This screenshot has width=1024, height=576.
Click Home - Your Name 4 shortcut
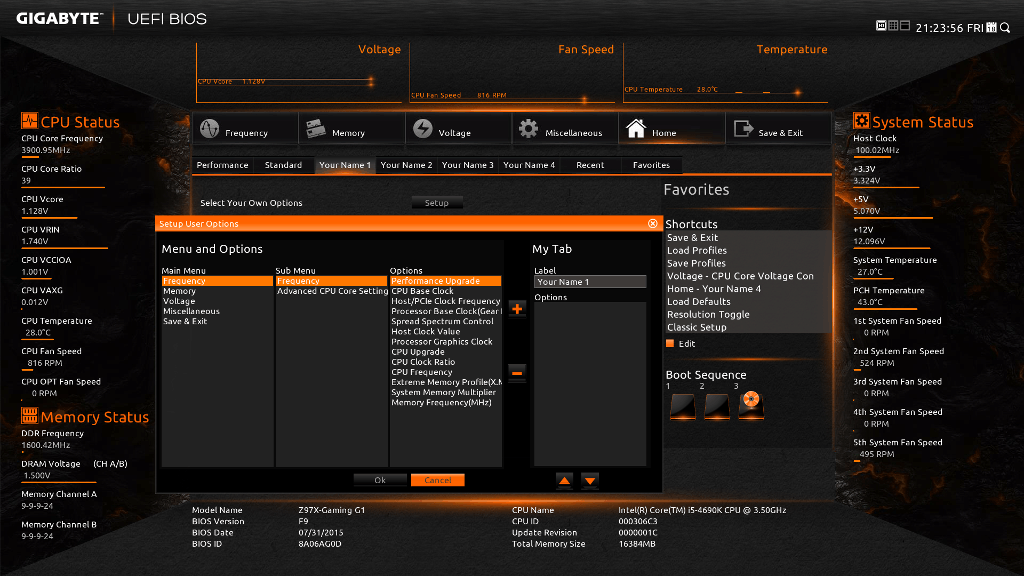714,289
